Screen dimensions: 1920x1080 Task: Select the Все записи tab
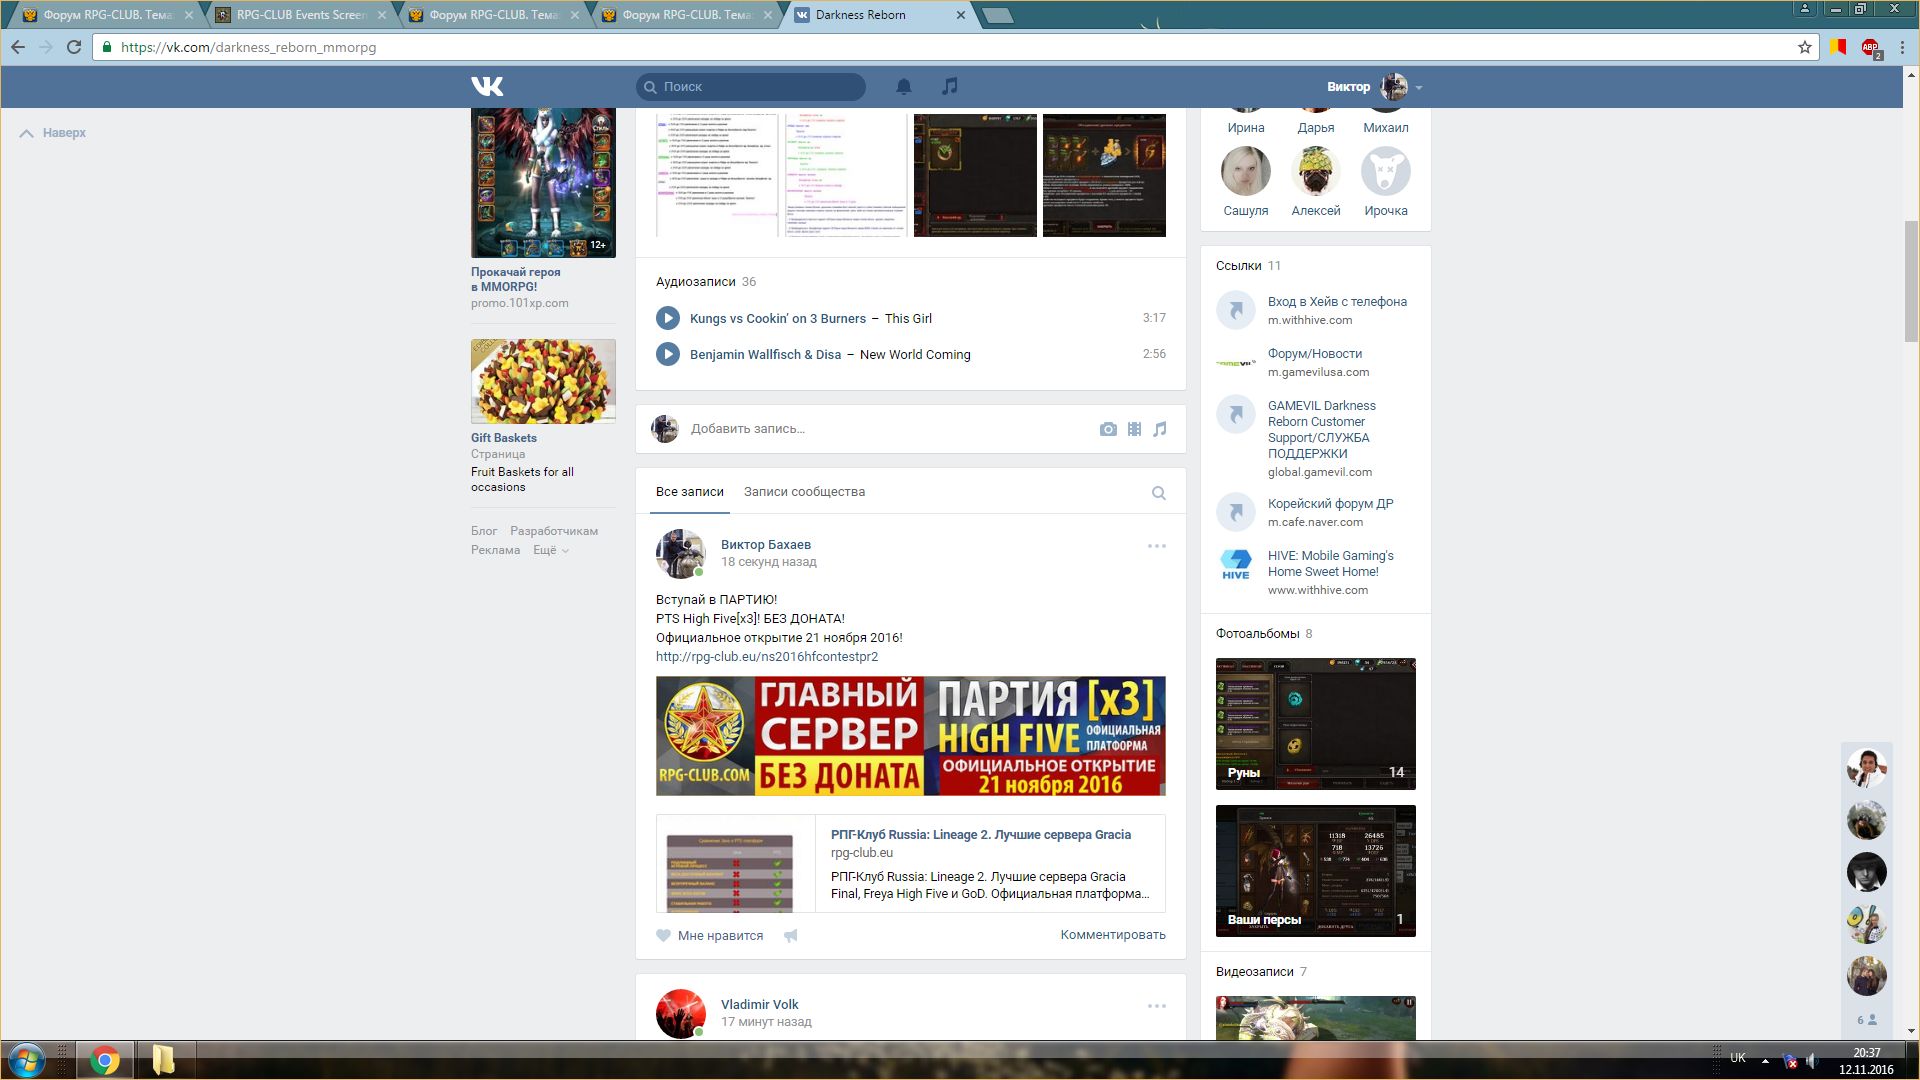(689, 492)
